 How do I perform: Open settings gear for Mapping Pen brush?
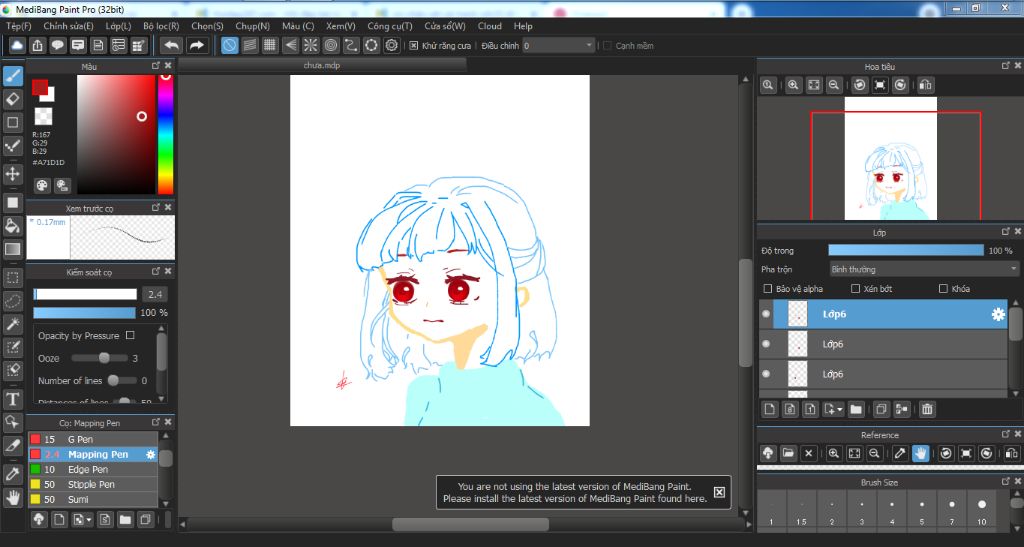tap(151, 454)
